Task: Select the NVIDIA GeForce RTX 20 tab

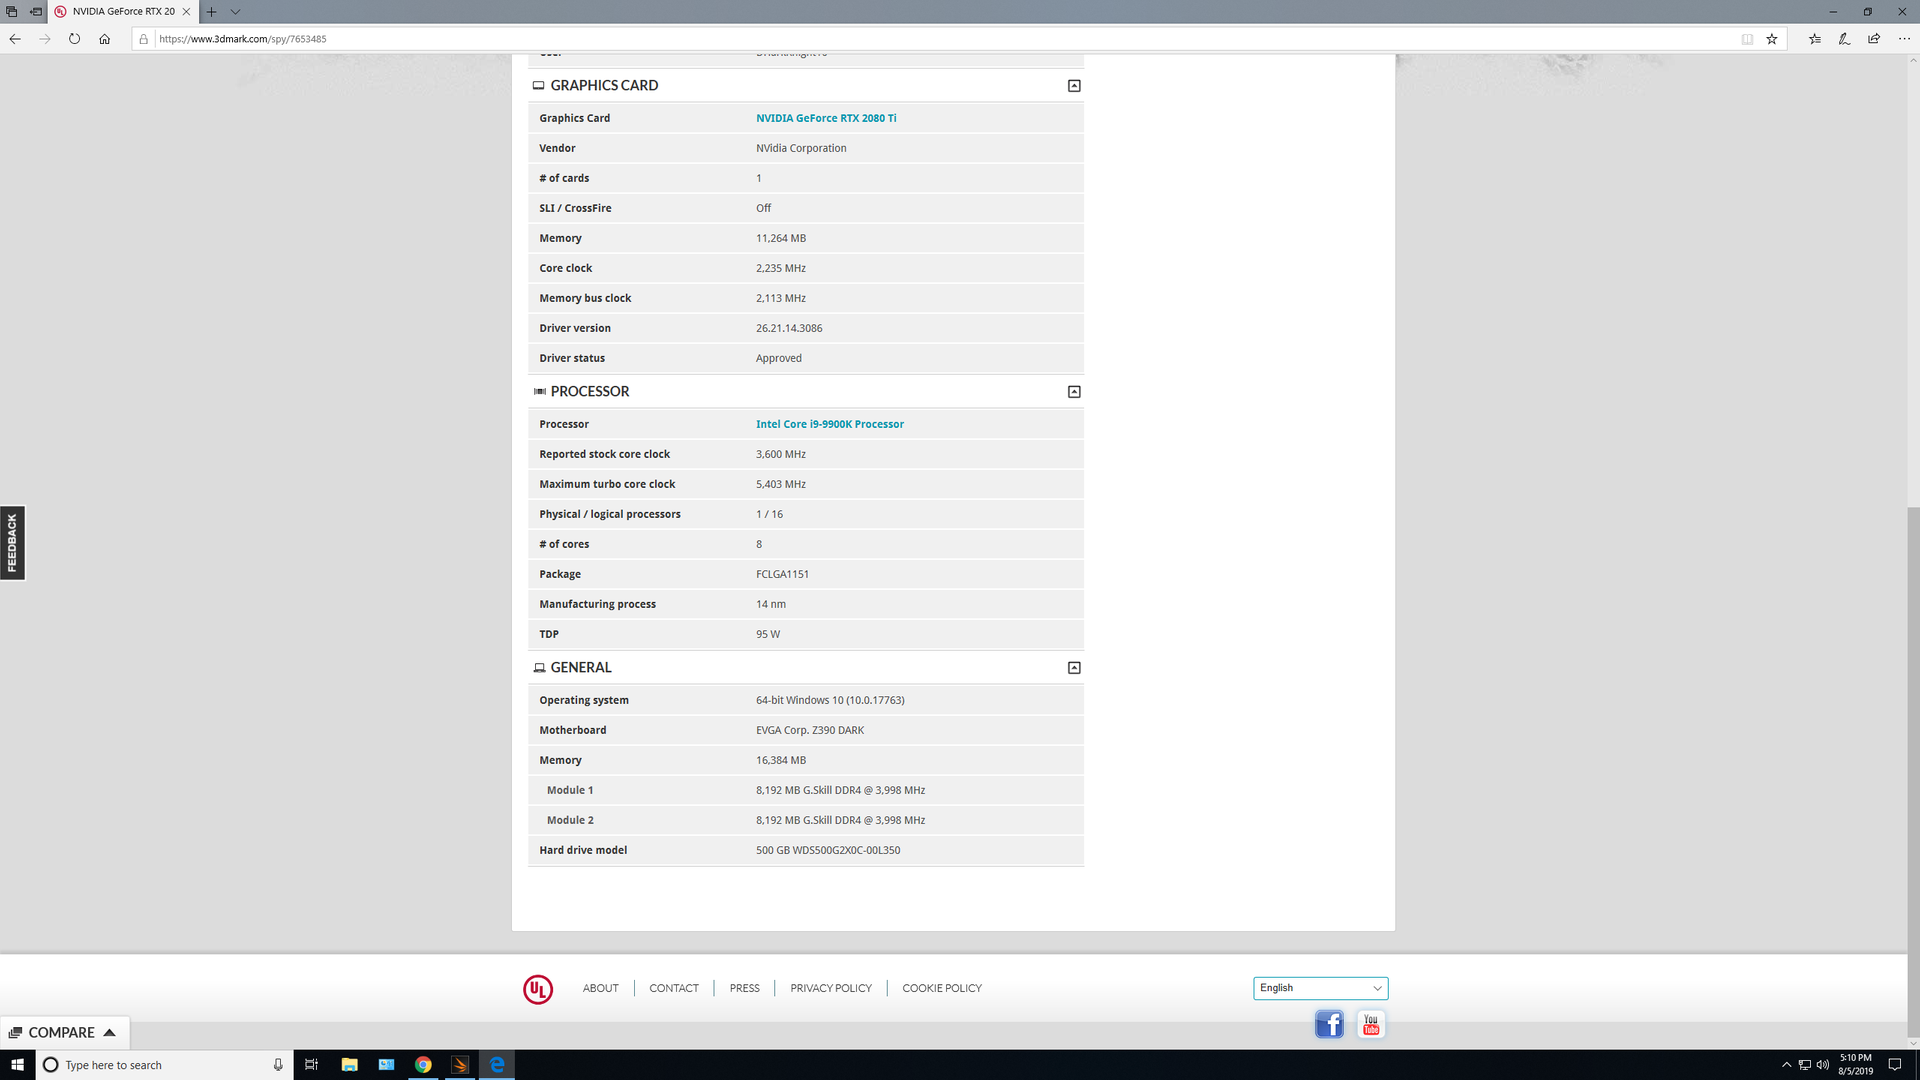Action: click(123, 12)
